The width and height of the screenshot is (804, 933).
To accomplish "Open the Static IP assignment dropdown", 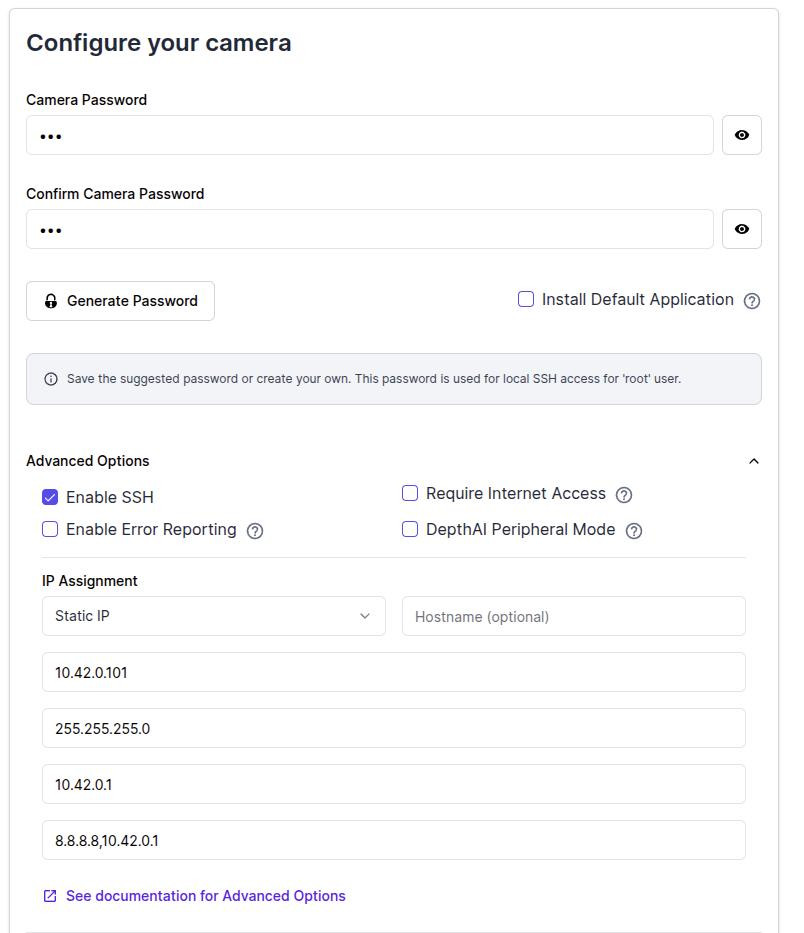I will pos(213,616).
